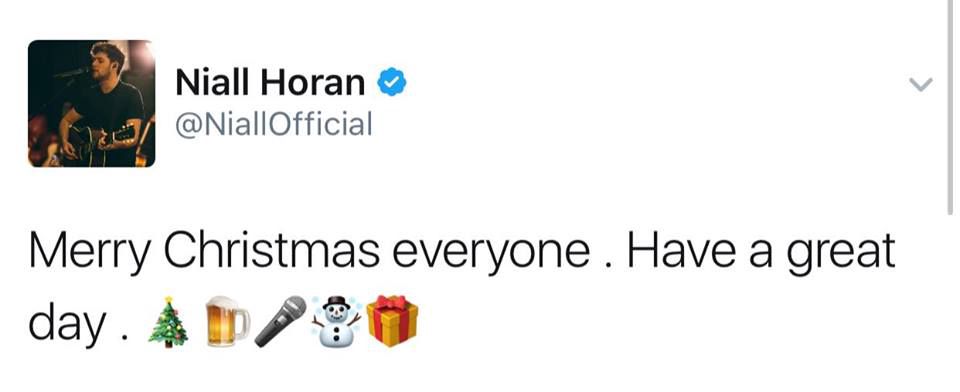Open the tweet options chevron menu
This screenshot has height=392, width=960.
(x=920, y=84)
